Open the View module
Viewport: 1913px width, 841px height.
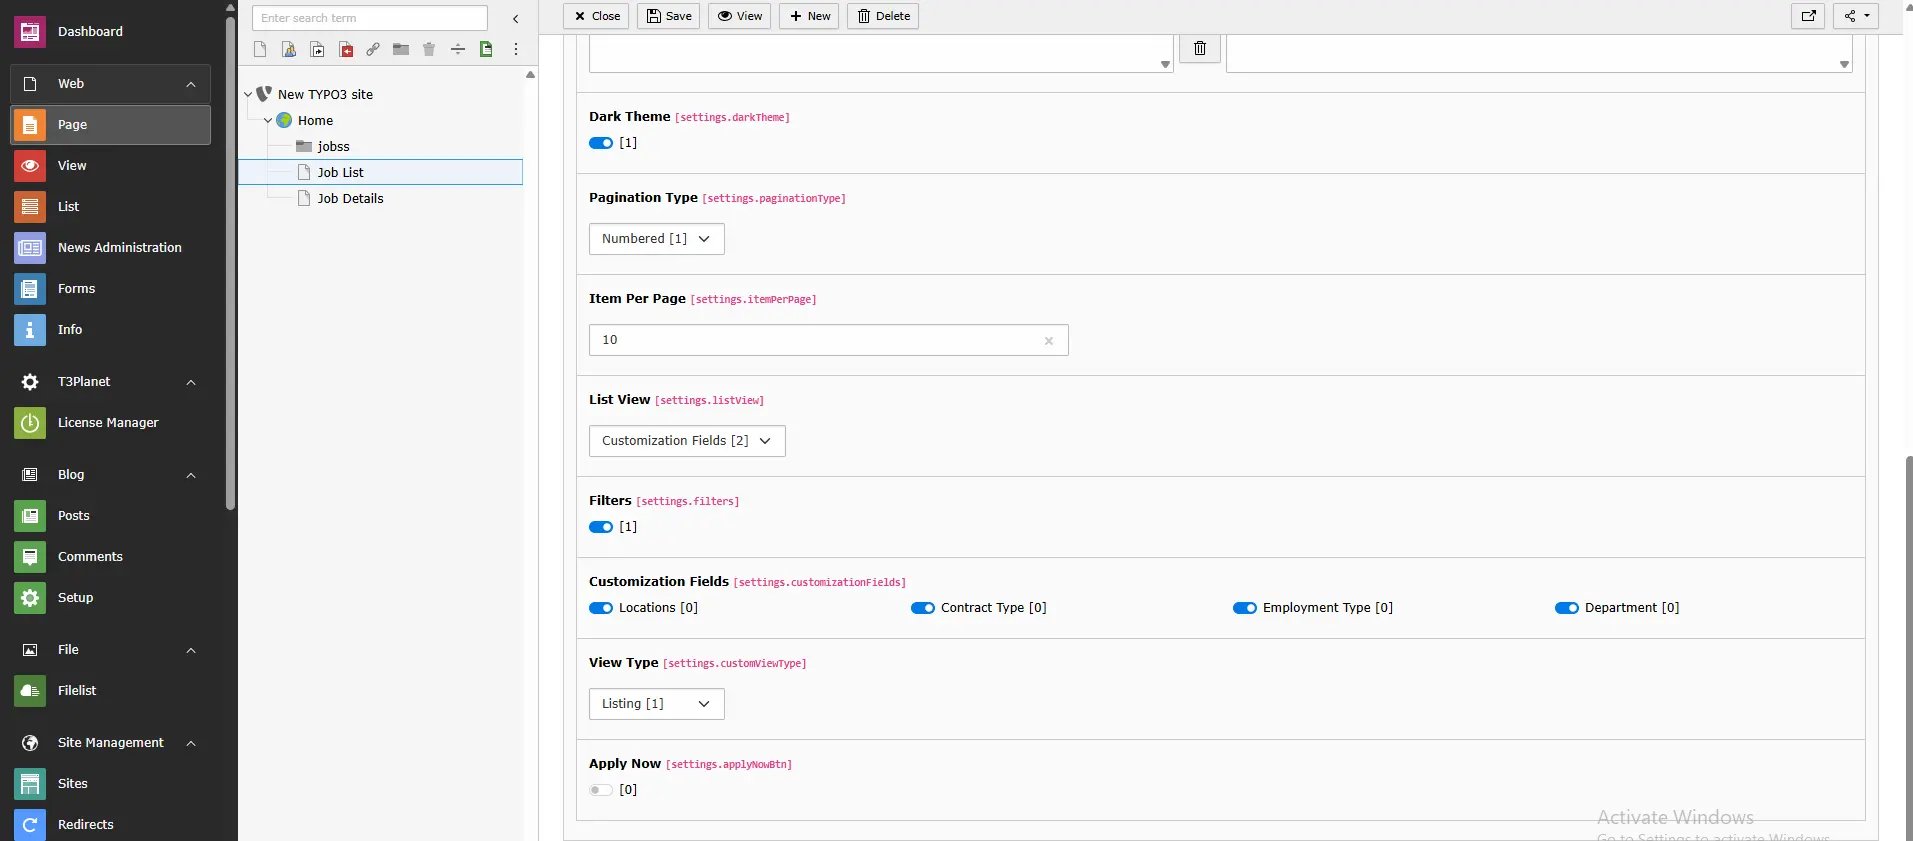tap(110, 166)
